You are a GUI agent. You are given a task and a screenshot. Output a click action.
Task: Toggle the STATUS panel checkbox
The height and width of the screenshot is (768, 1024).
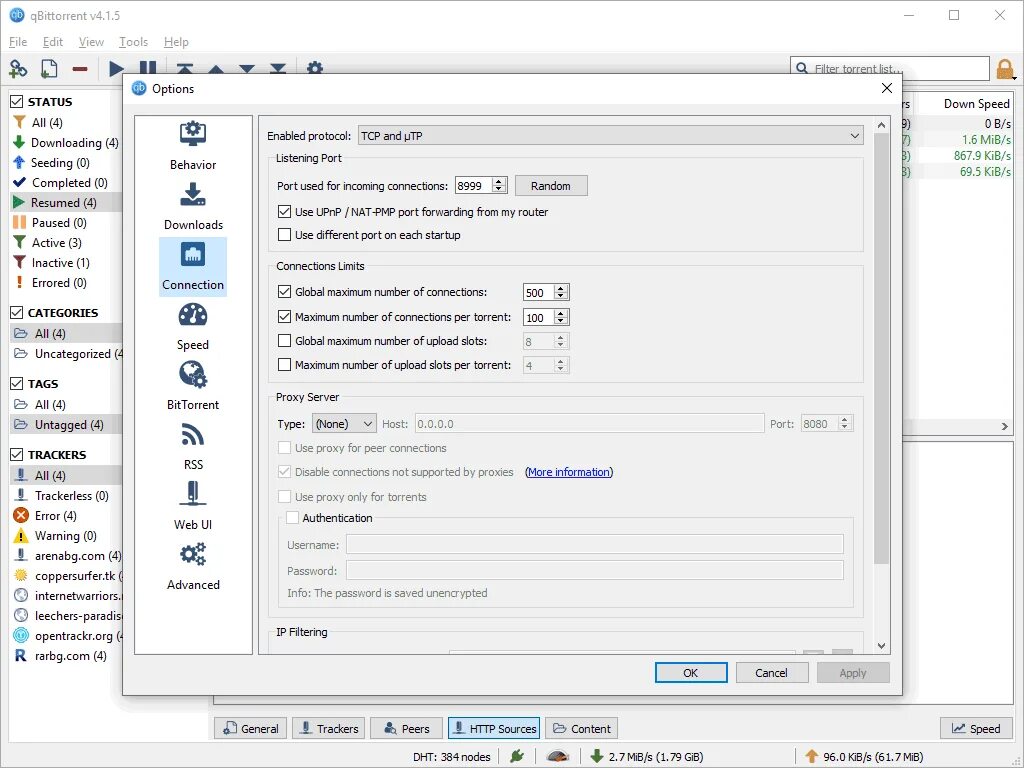point(17,102)
